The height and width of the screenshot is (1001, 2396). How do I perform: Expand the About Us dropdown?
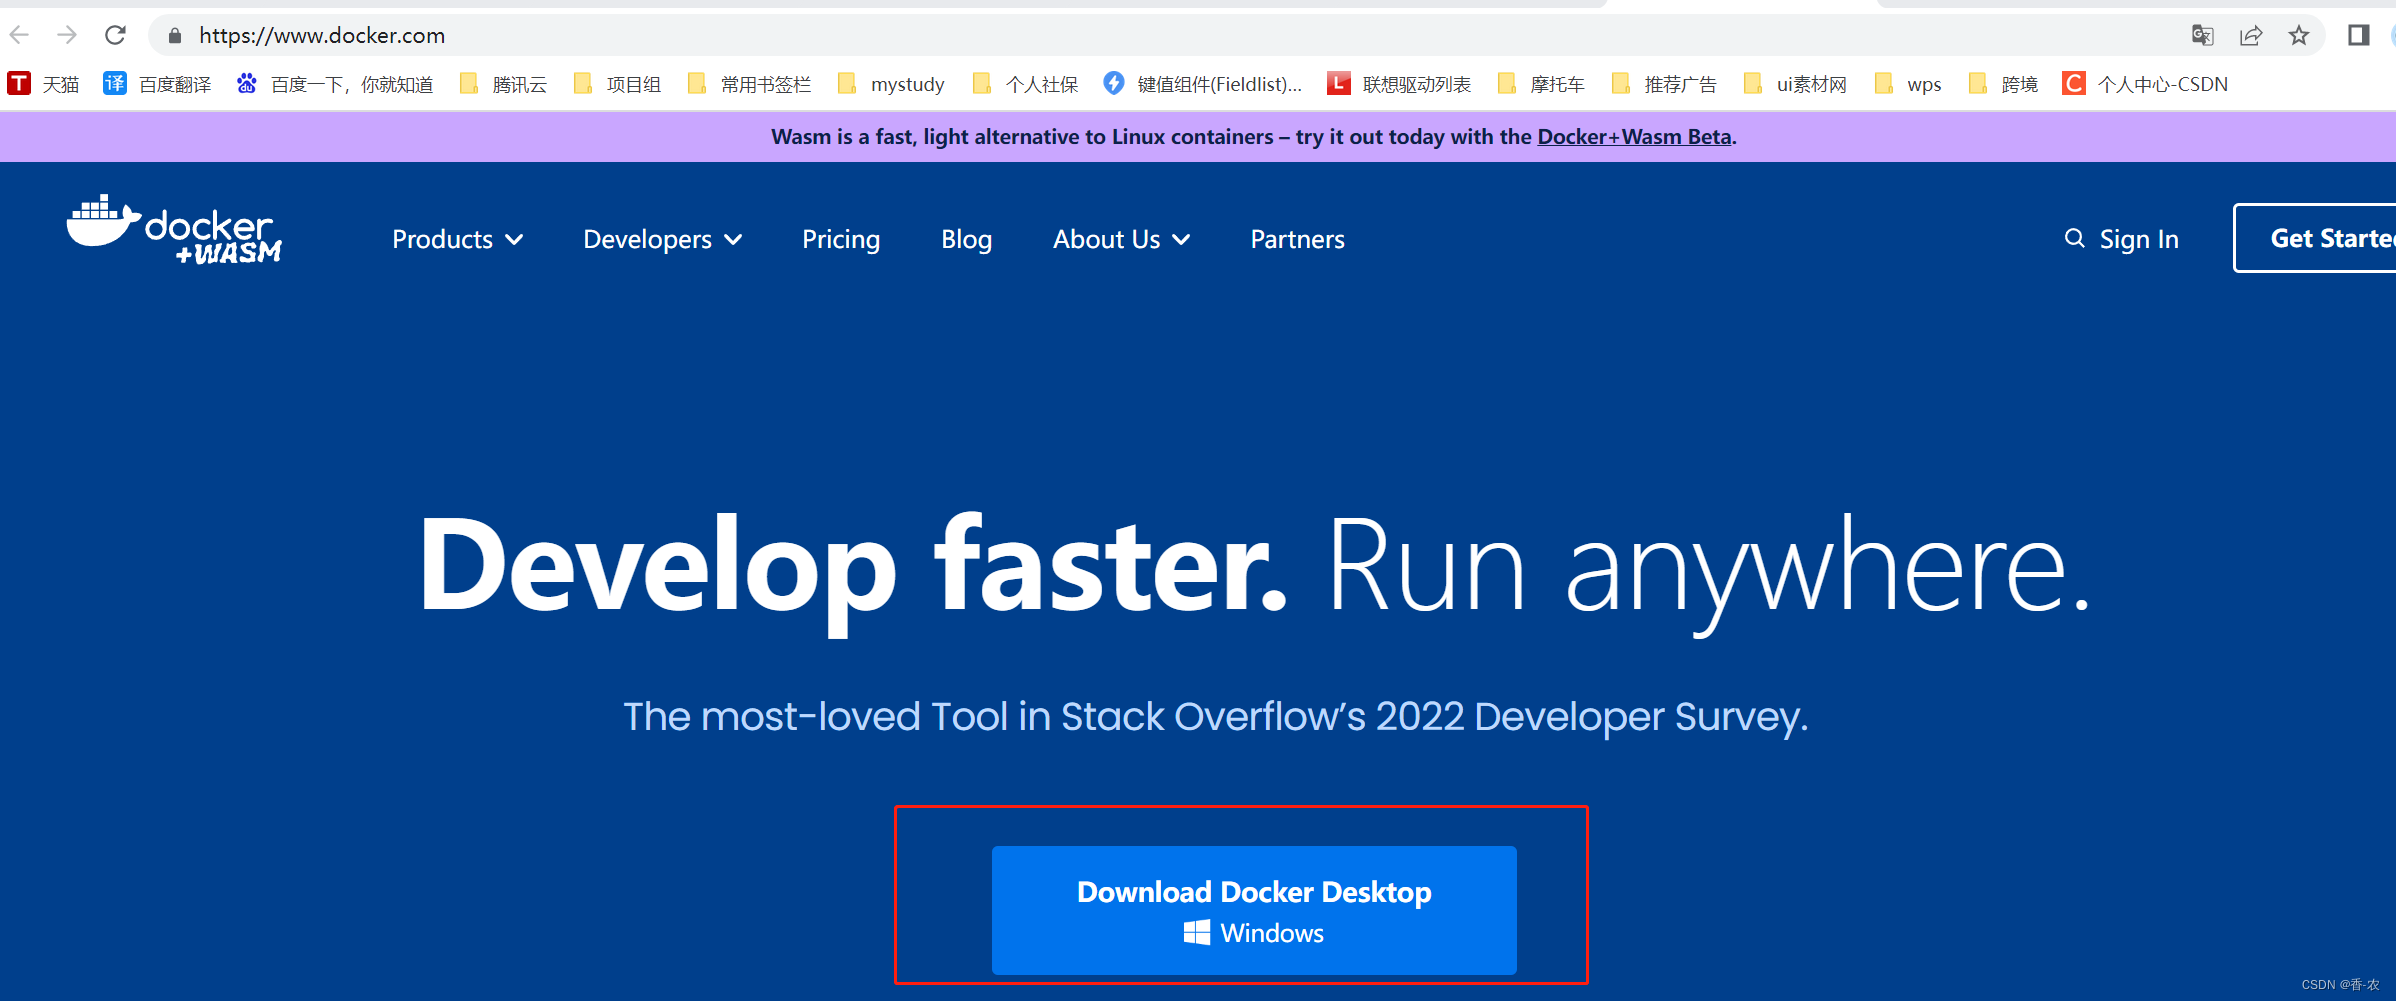click(1121, 239)
